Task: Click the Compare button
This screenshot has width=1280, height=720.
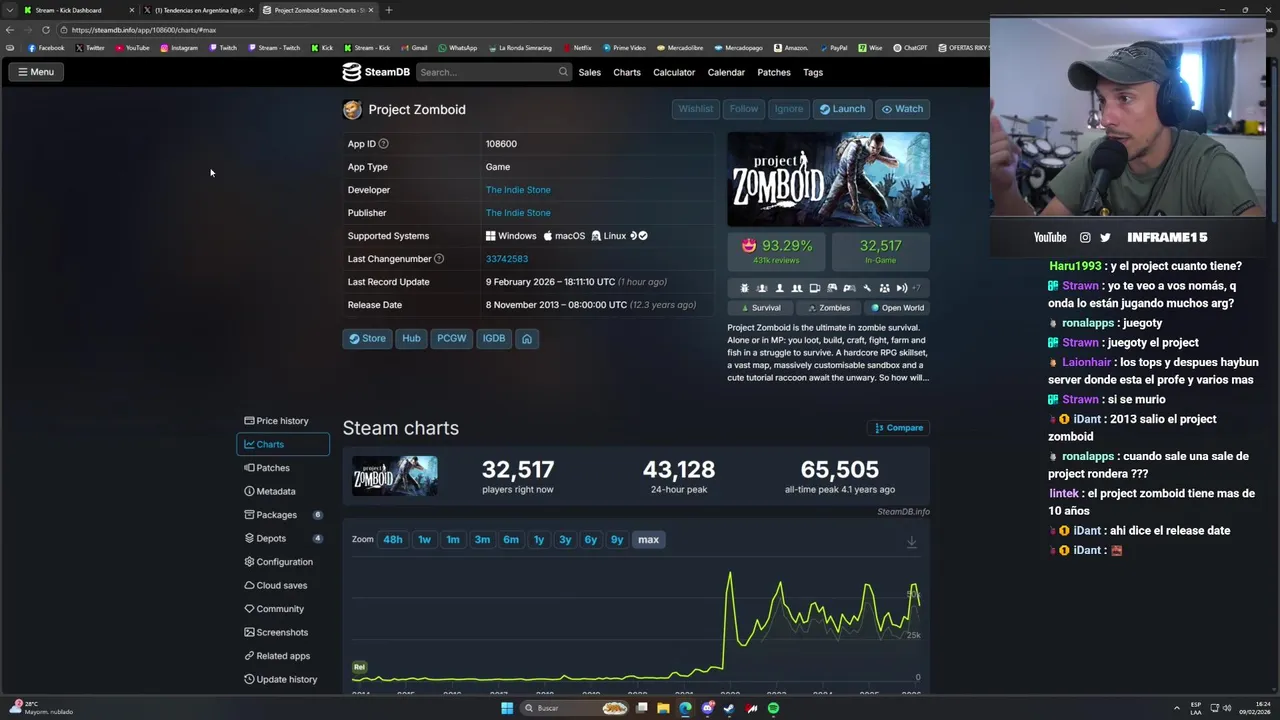Action: pyautogui.click(x=899, y=428)
